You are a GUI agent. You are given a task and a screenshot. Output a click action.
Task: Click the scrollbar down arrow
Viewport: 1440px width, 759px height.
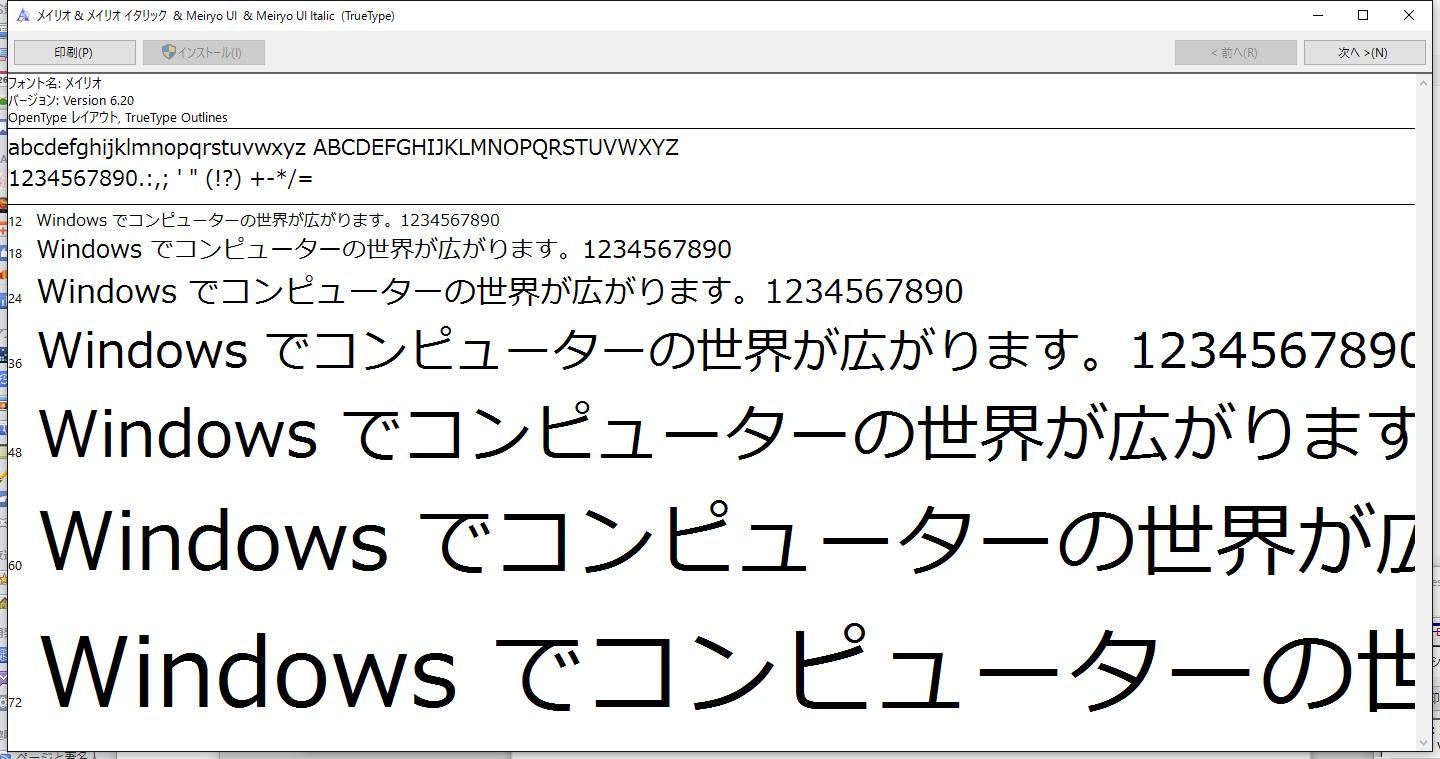[x=1424, y=742]
